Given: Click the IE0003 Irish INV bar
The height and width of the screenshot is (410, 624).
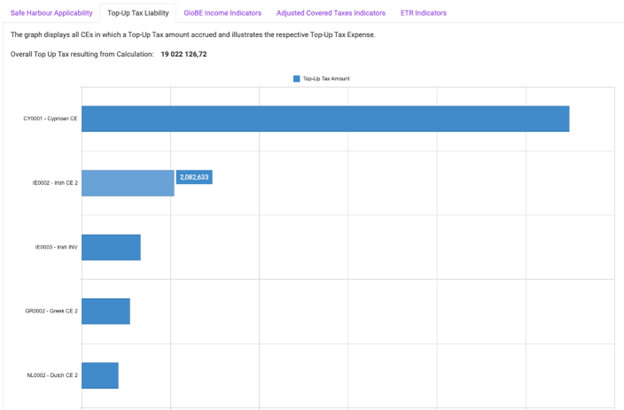Looking at the screenshot, I should (110, 247).
